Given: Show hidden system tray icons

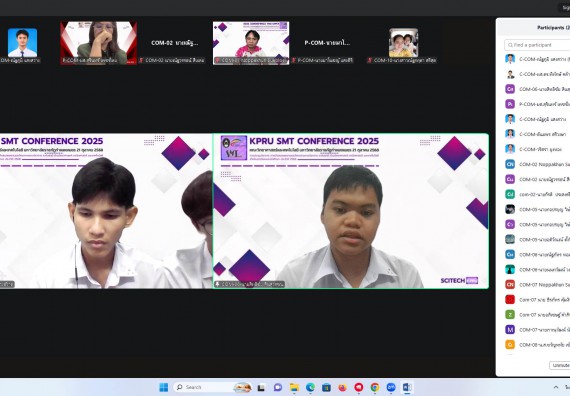Looking at the screenshot, I should click(556, 388).
